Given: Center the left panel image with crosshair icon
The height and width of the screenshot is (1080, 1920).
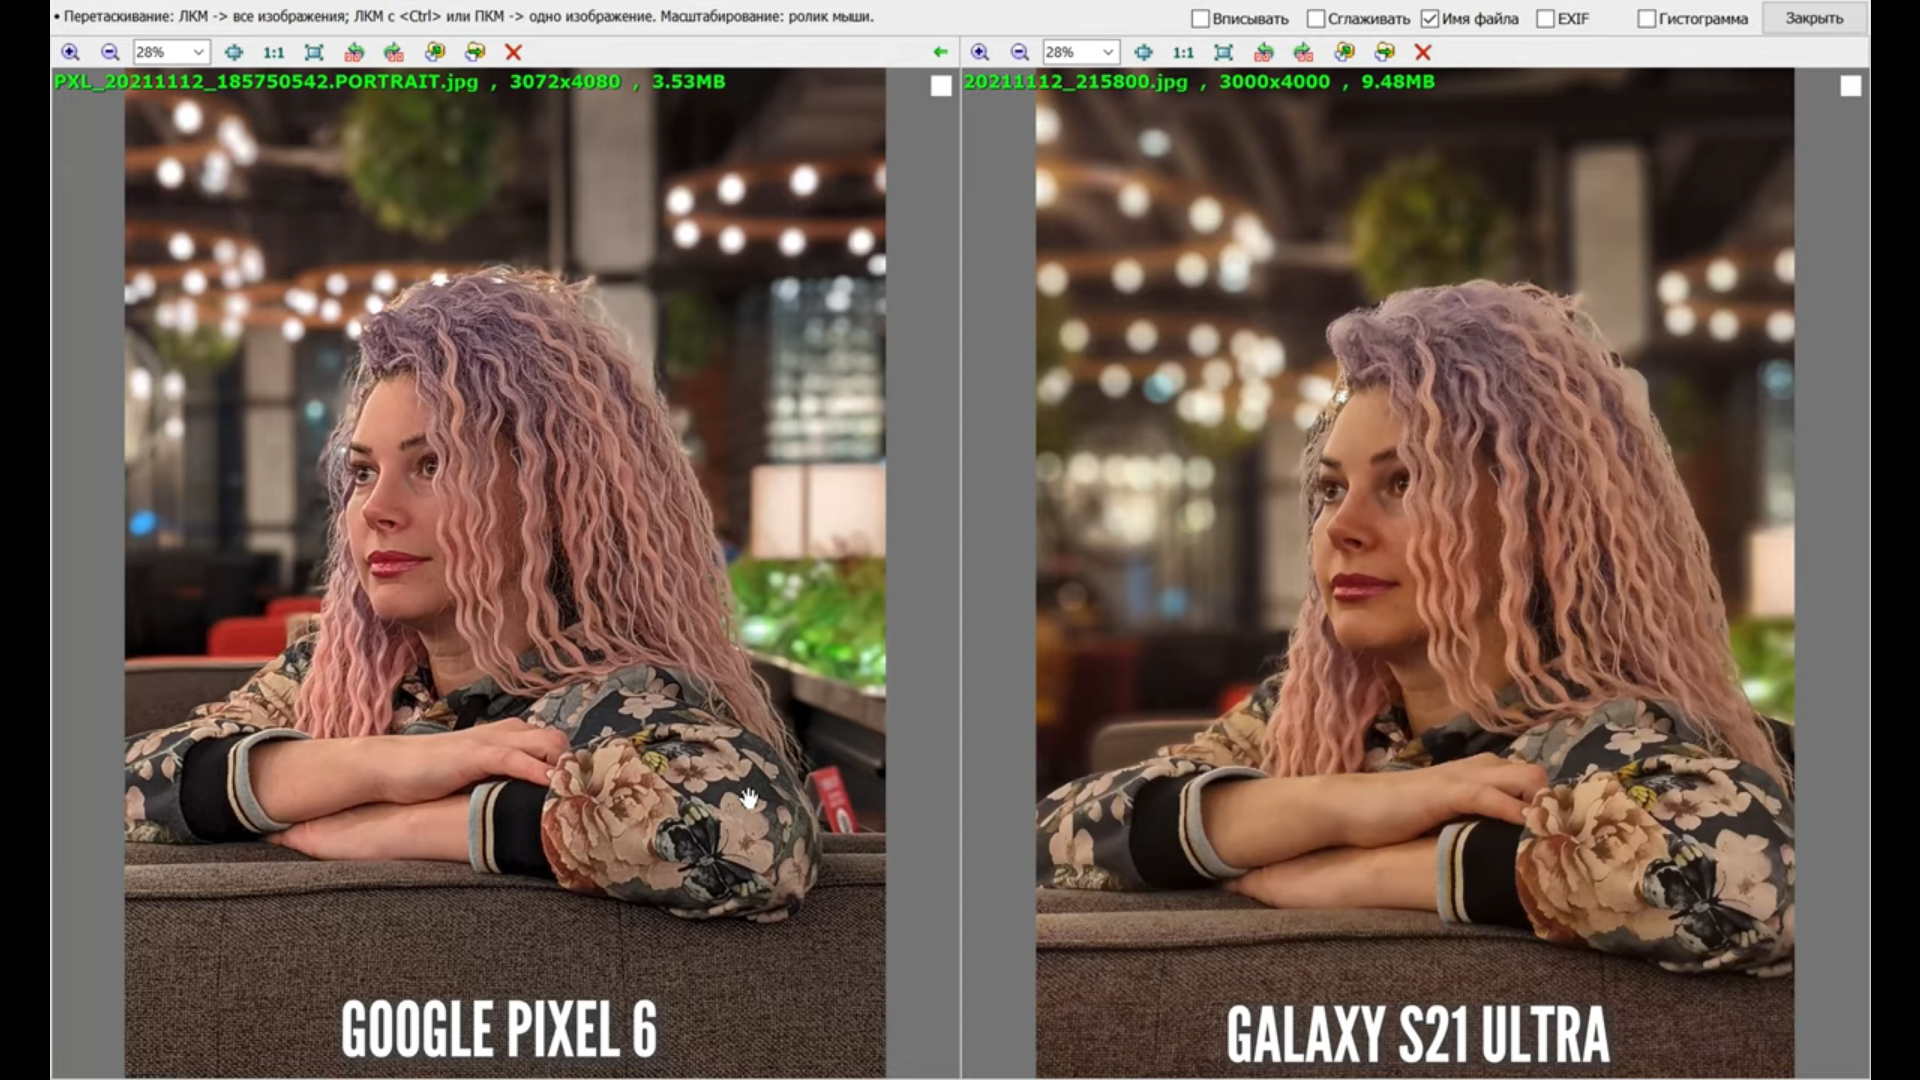Looking at the screenshot, I should coord(233,52).
